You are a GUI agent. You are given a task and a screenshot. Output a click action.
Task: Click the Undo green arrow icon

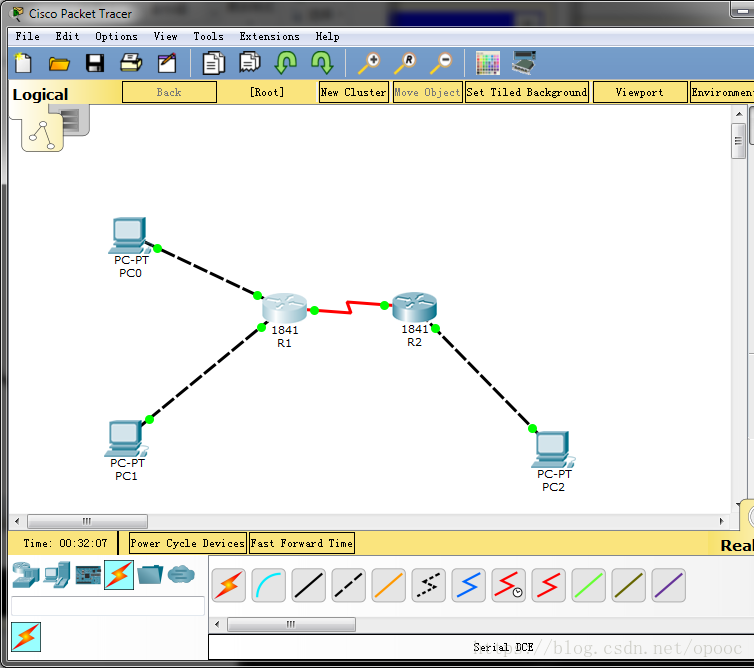point(286,63)
